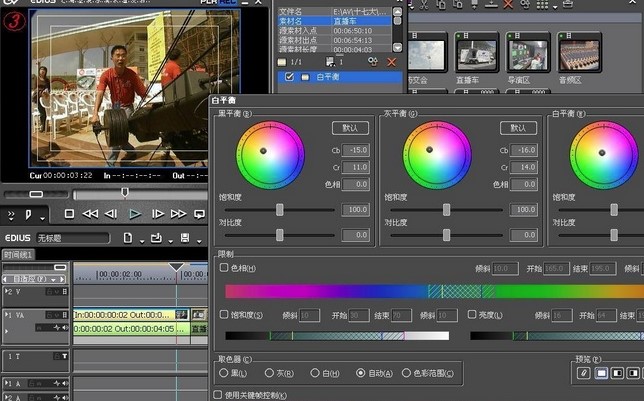Click 默认 button under gray balance
This screenshot has width=644, height=401.
point(518,128)
